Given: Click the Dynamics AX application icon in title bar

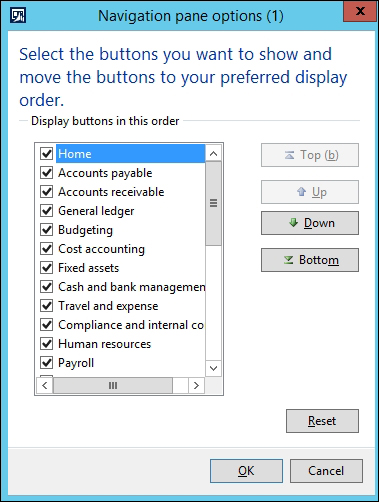Looking at the screenshot, I should point(18,15).
